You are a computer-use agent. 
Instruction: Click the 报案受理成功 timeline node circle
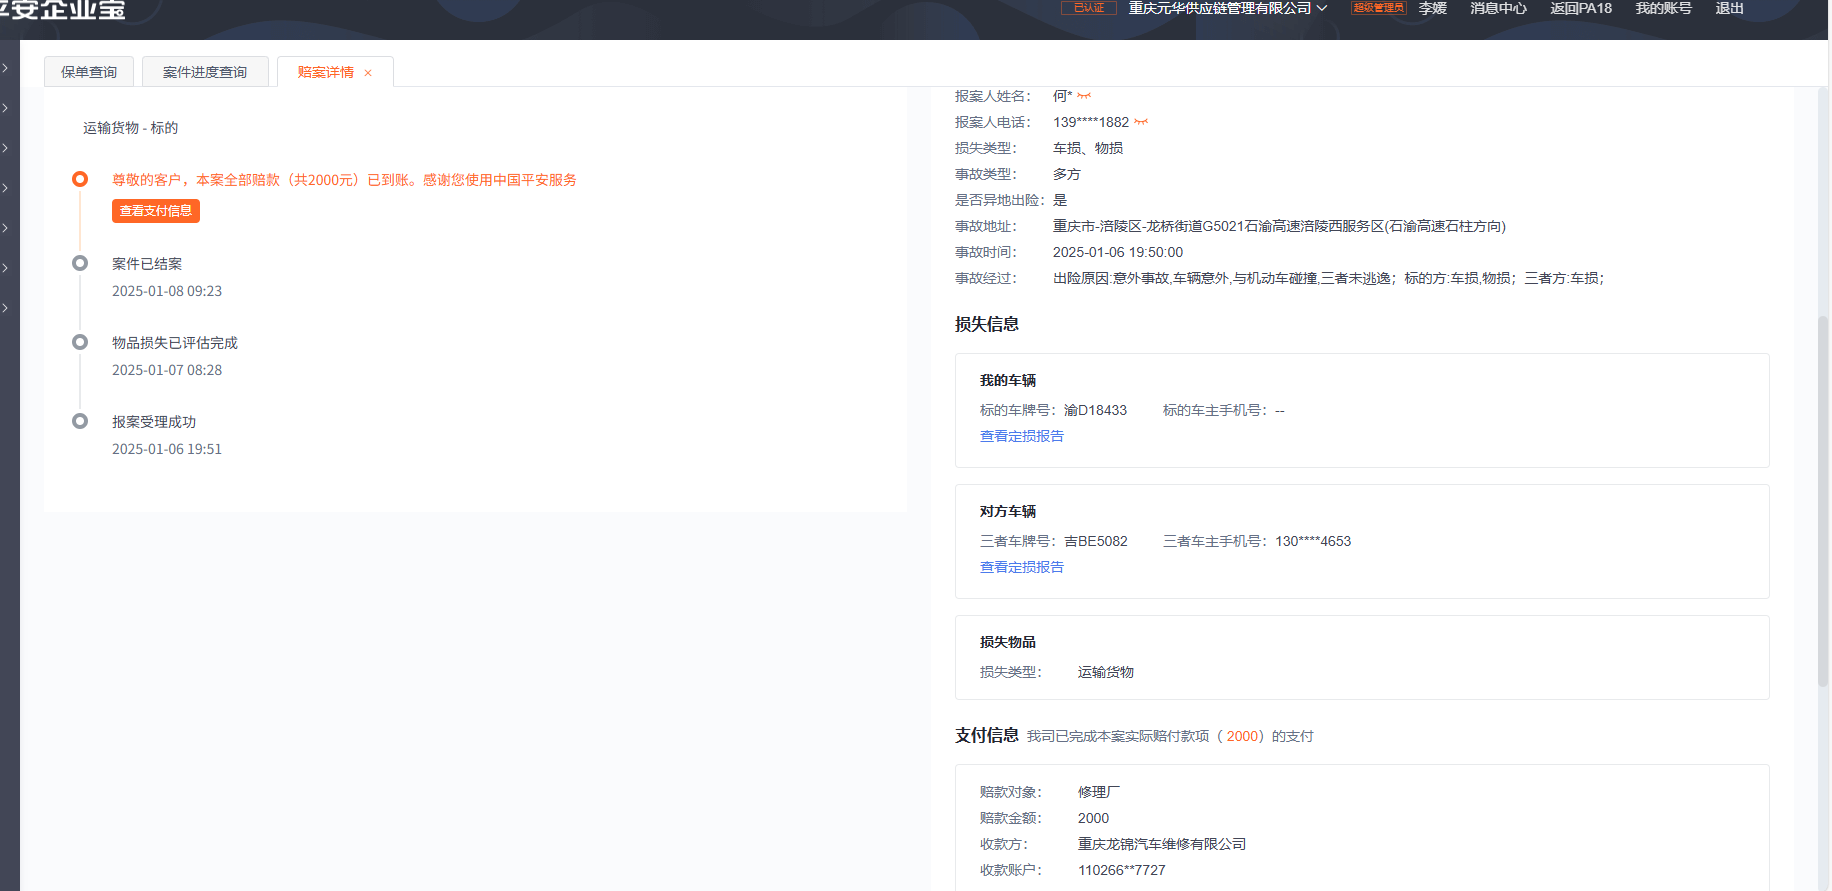pos(80,421)
